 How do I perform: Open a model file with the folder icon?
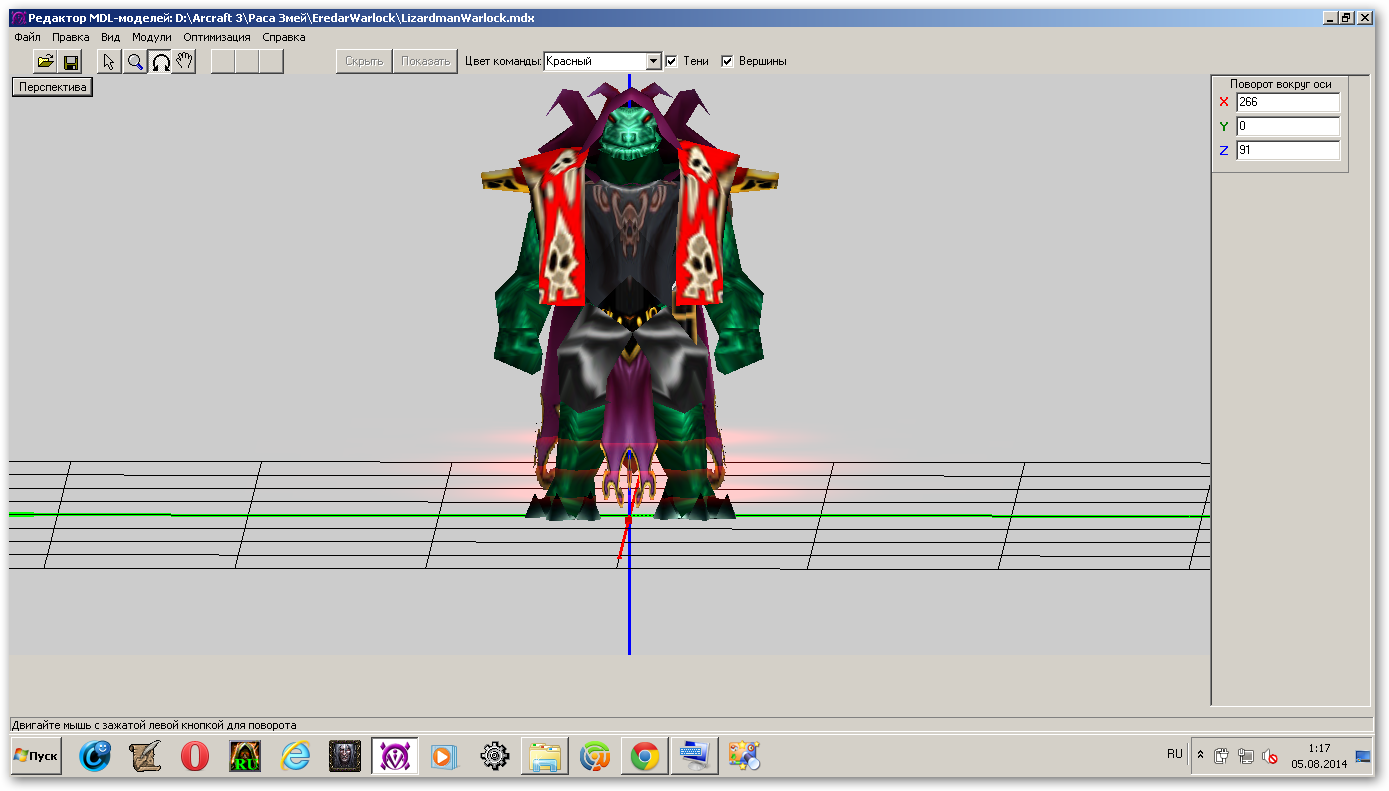pyautogui.click(x=46, y=62)
